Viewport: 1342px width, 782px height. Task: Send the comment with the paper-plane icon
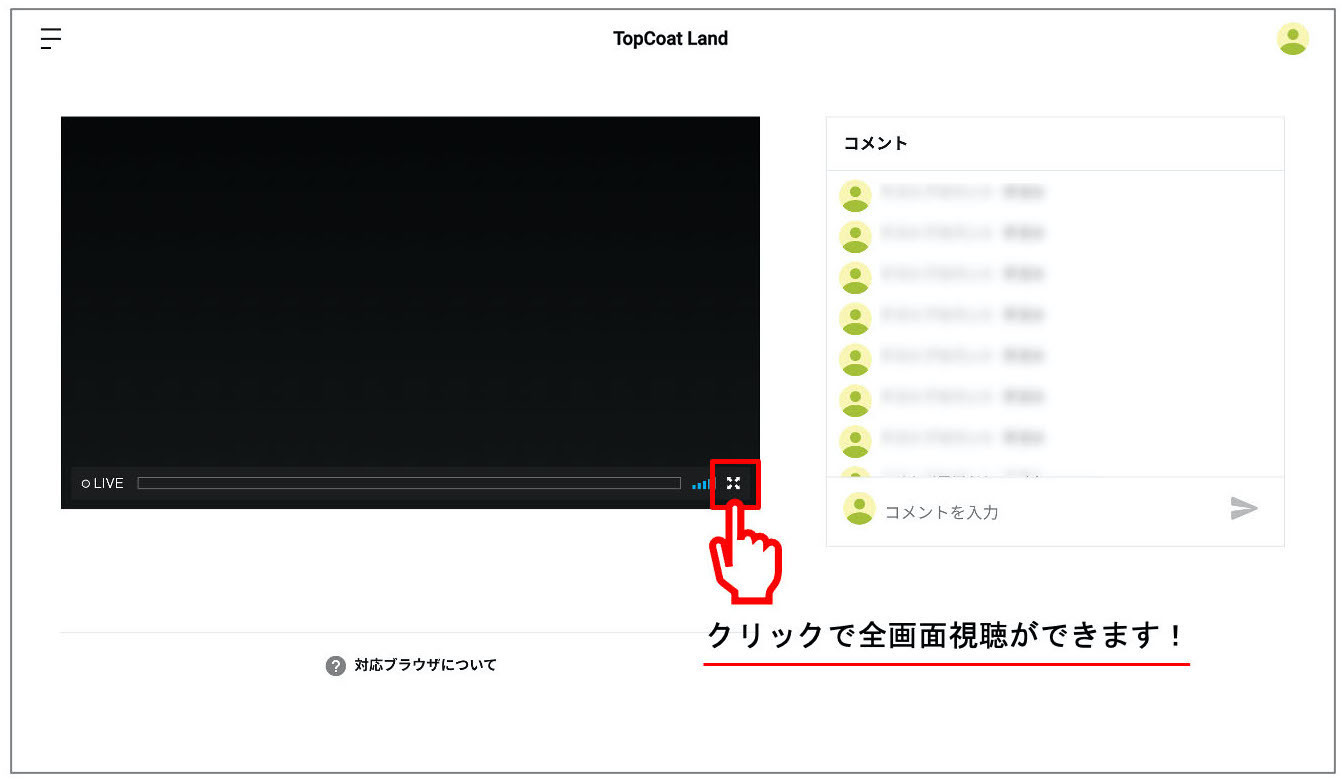click(x=1243, y=509)
